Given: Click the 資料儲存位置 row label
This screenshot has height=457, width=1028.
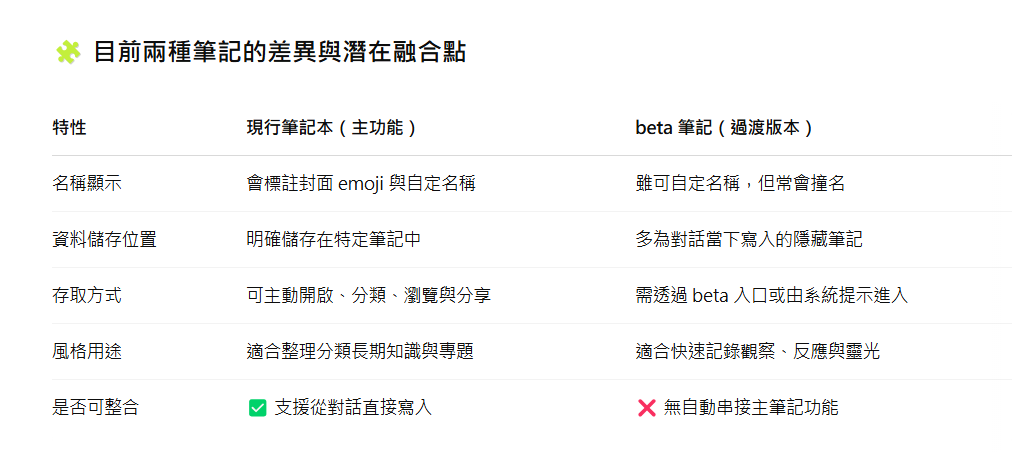Looking at the screenshot, I should point(104,239).
